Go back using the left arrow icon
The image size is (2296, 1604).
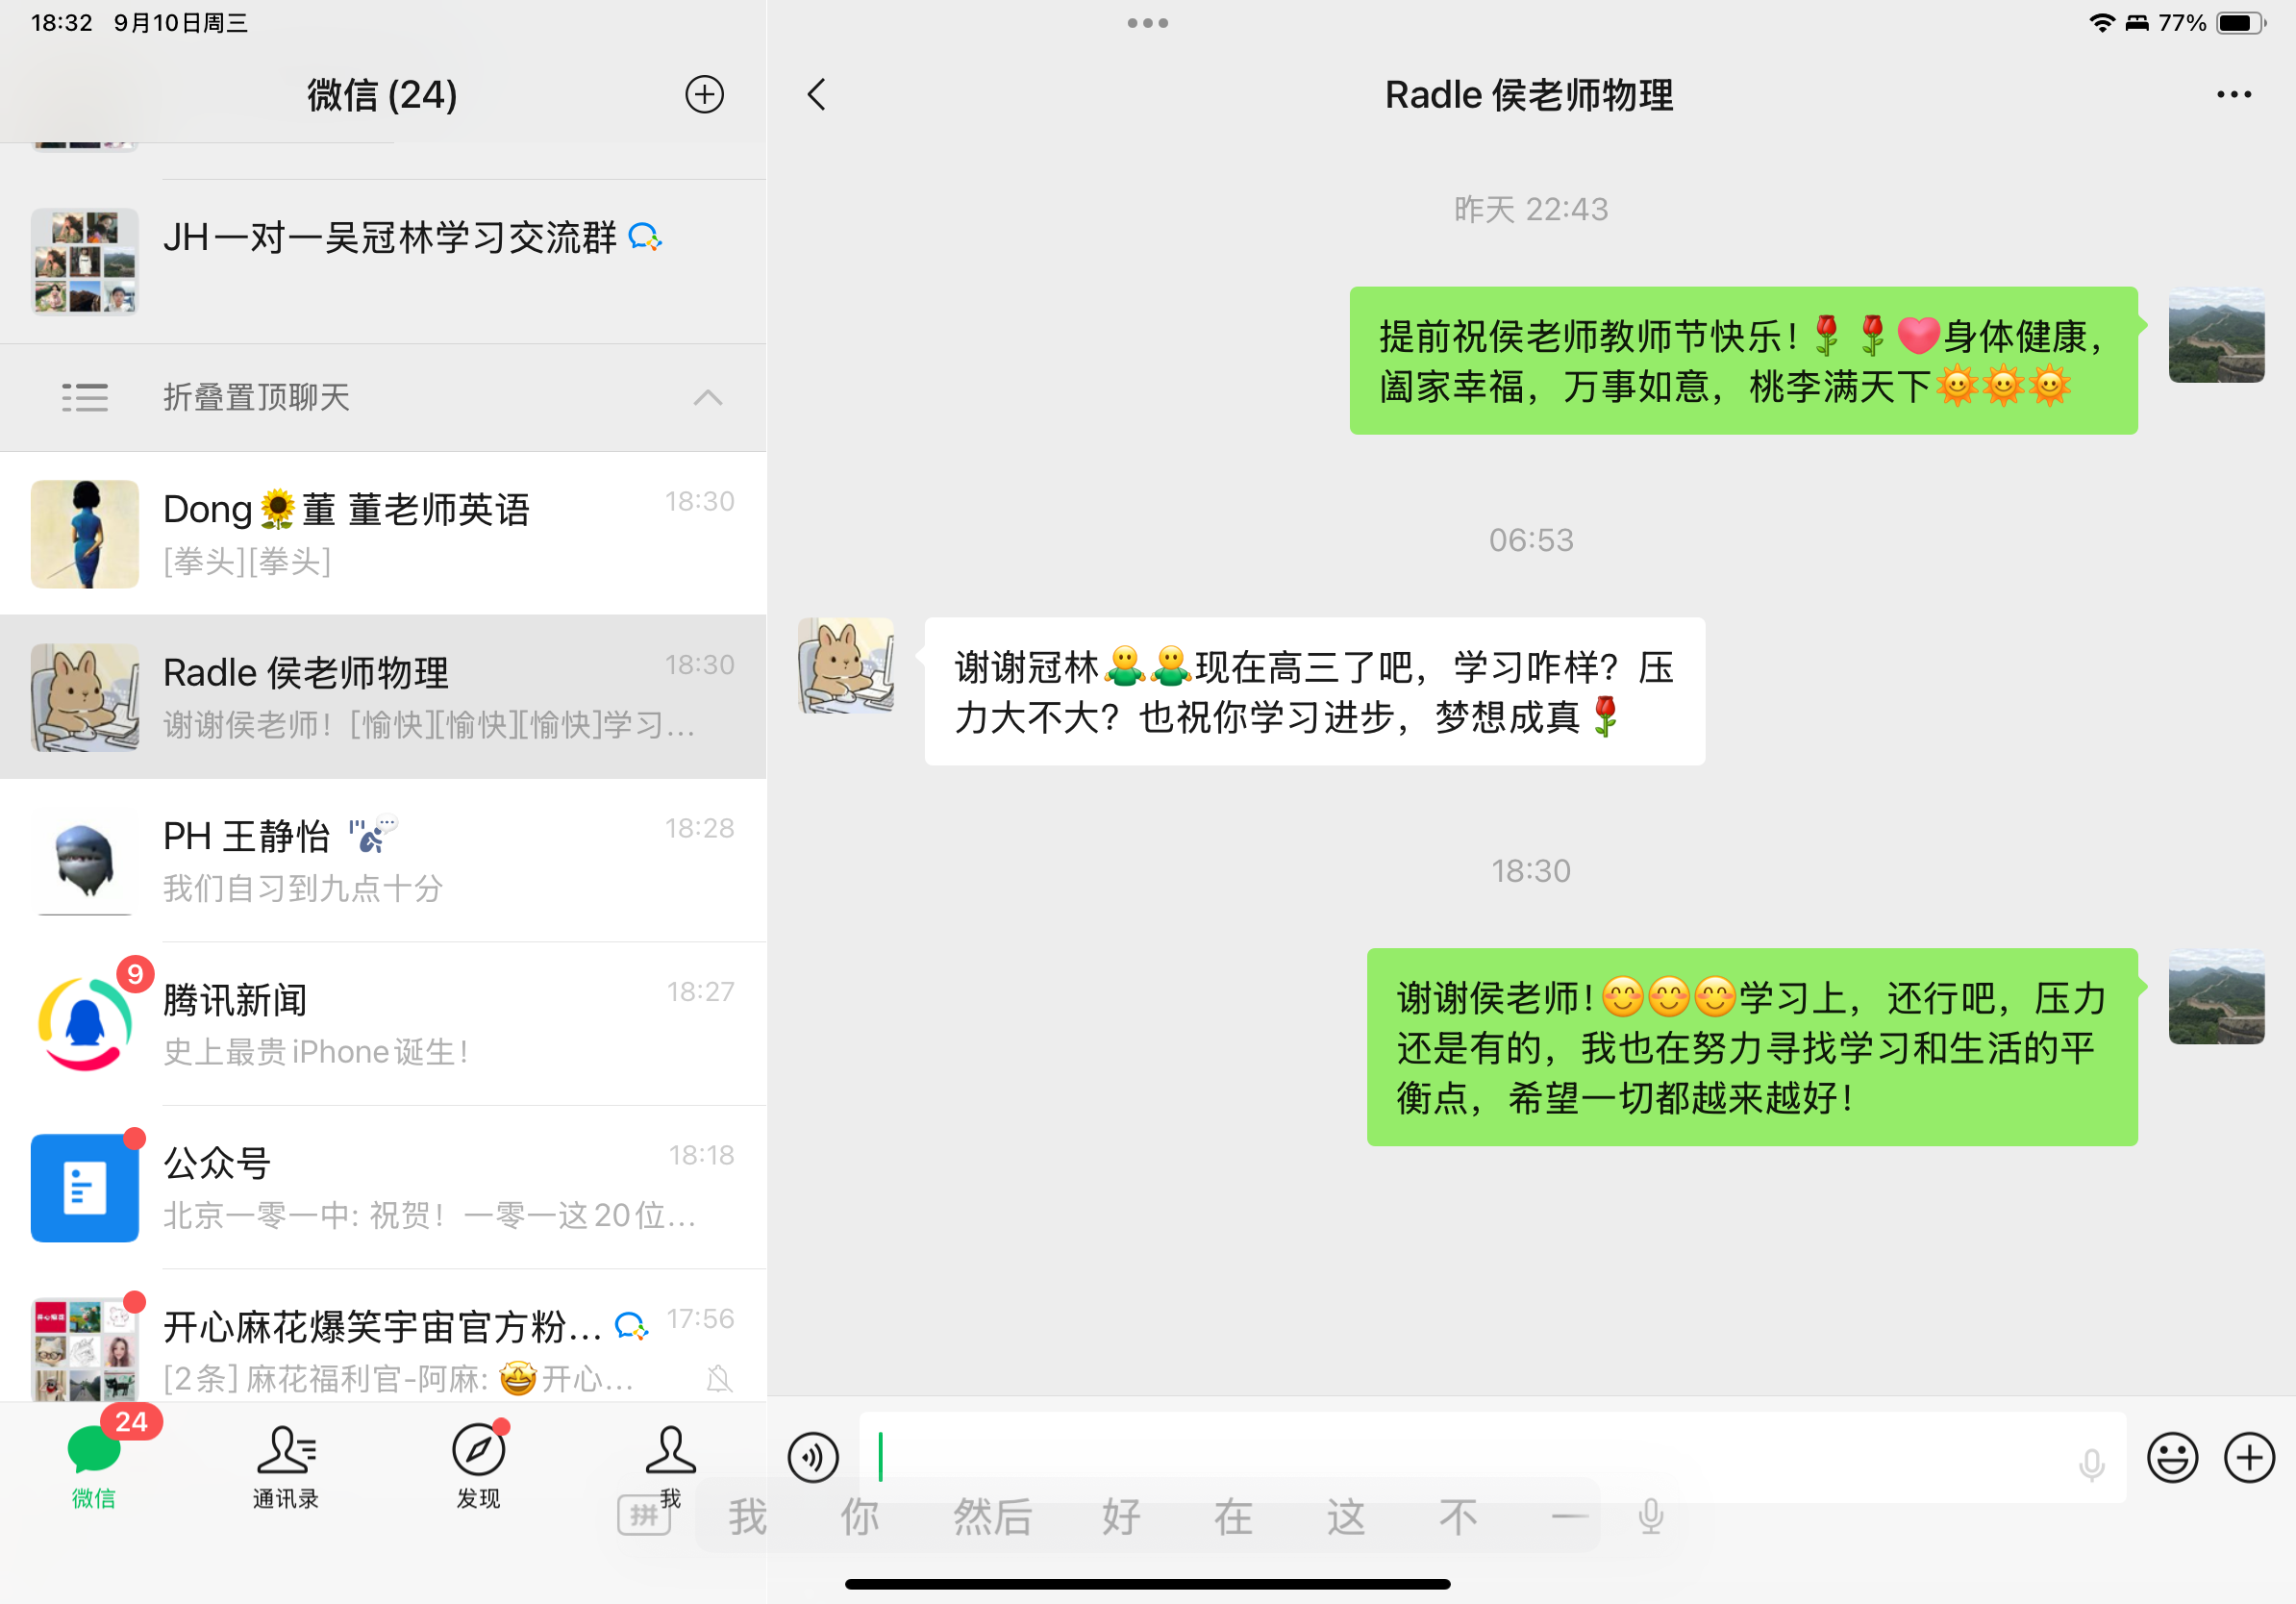click(x=816, y=95)
